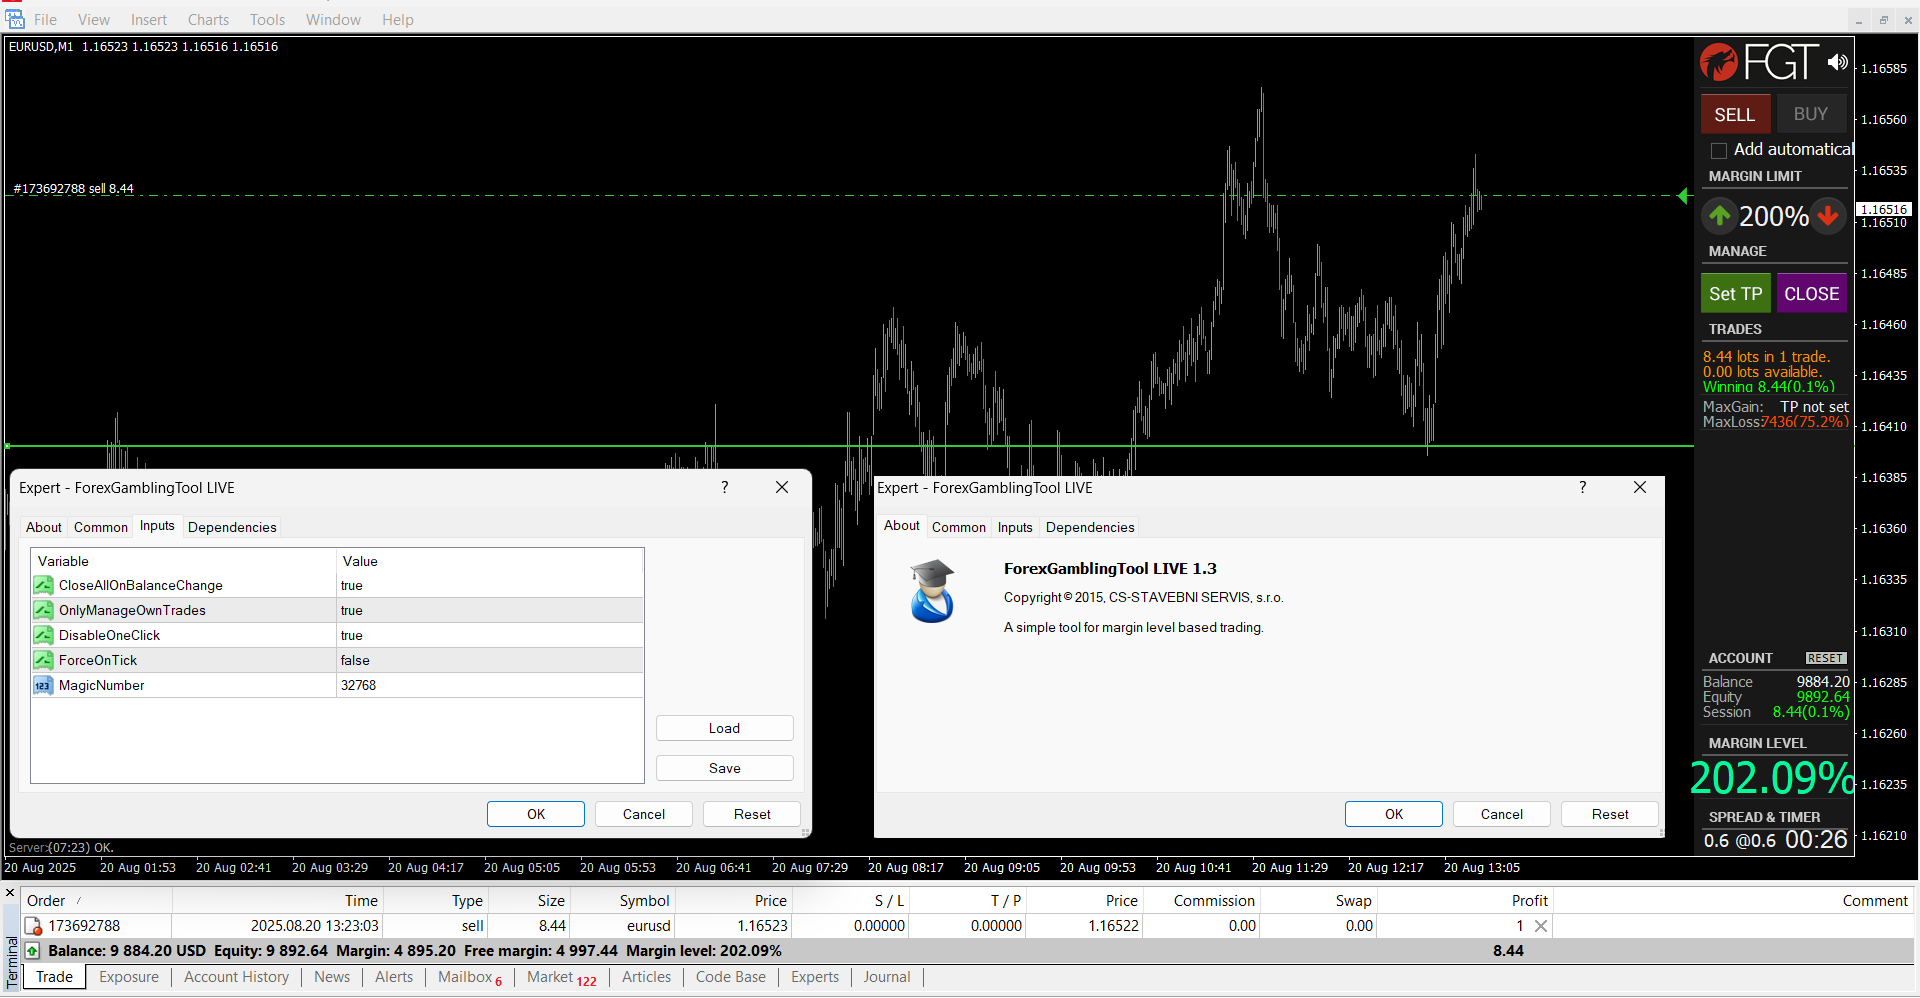Switch to the Account History tab
This screenshot has width=1920, height=998.
[236, 977]
